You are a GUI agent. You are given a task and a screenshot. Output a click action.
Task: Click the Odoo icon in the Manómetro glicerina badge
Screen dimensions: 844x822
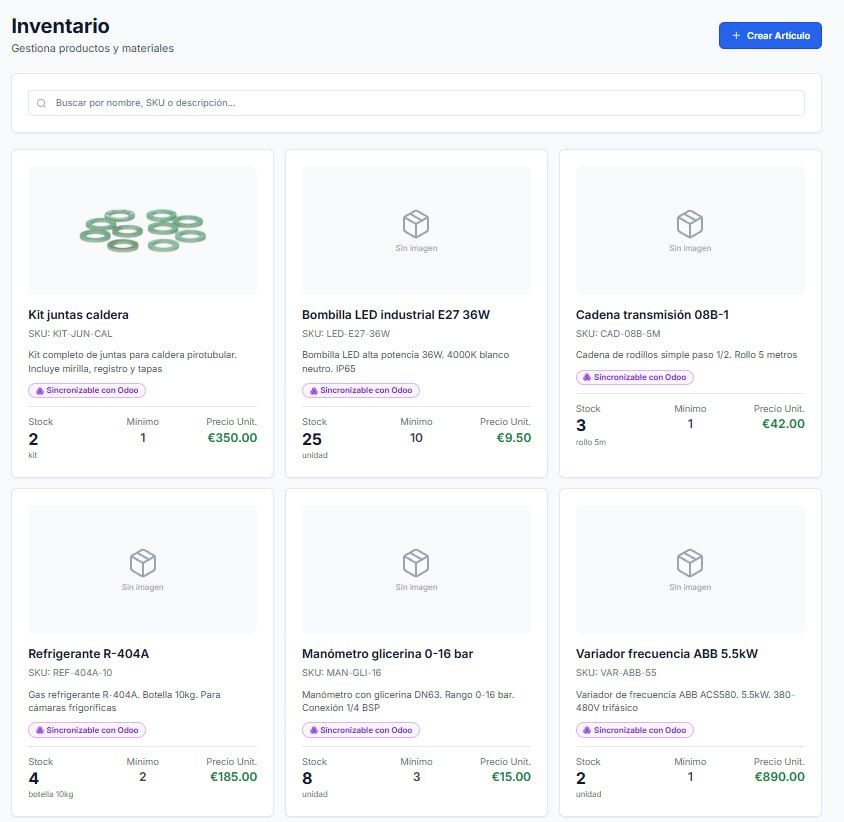pos(314,730)
